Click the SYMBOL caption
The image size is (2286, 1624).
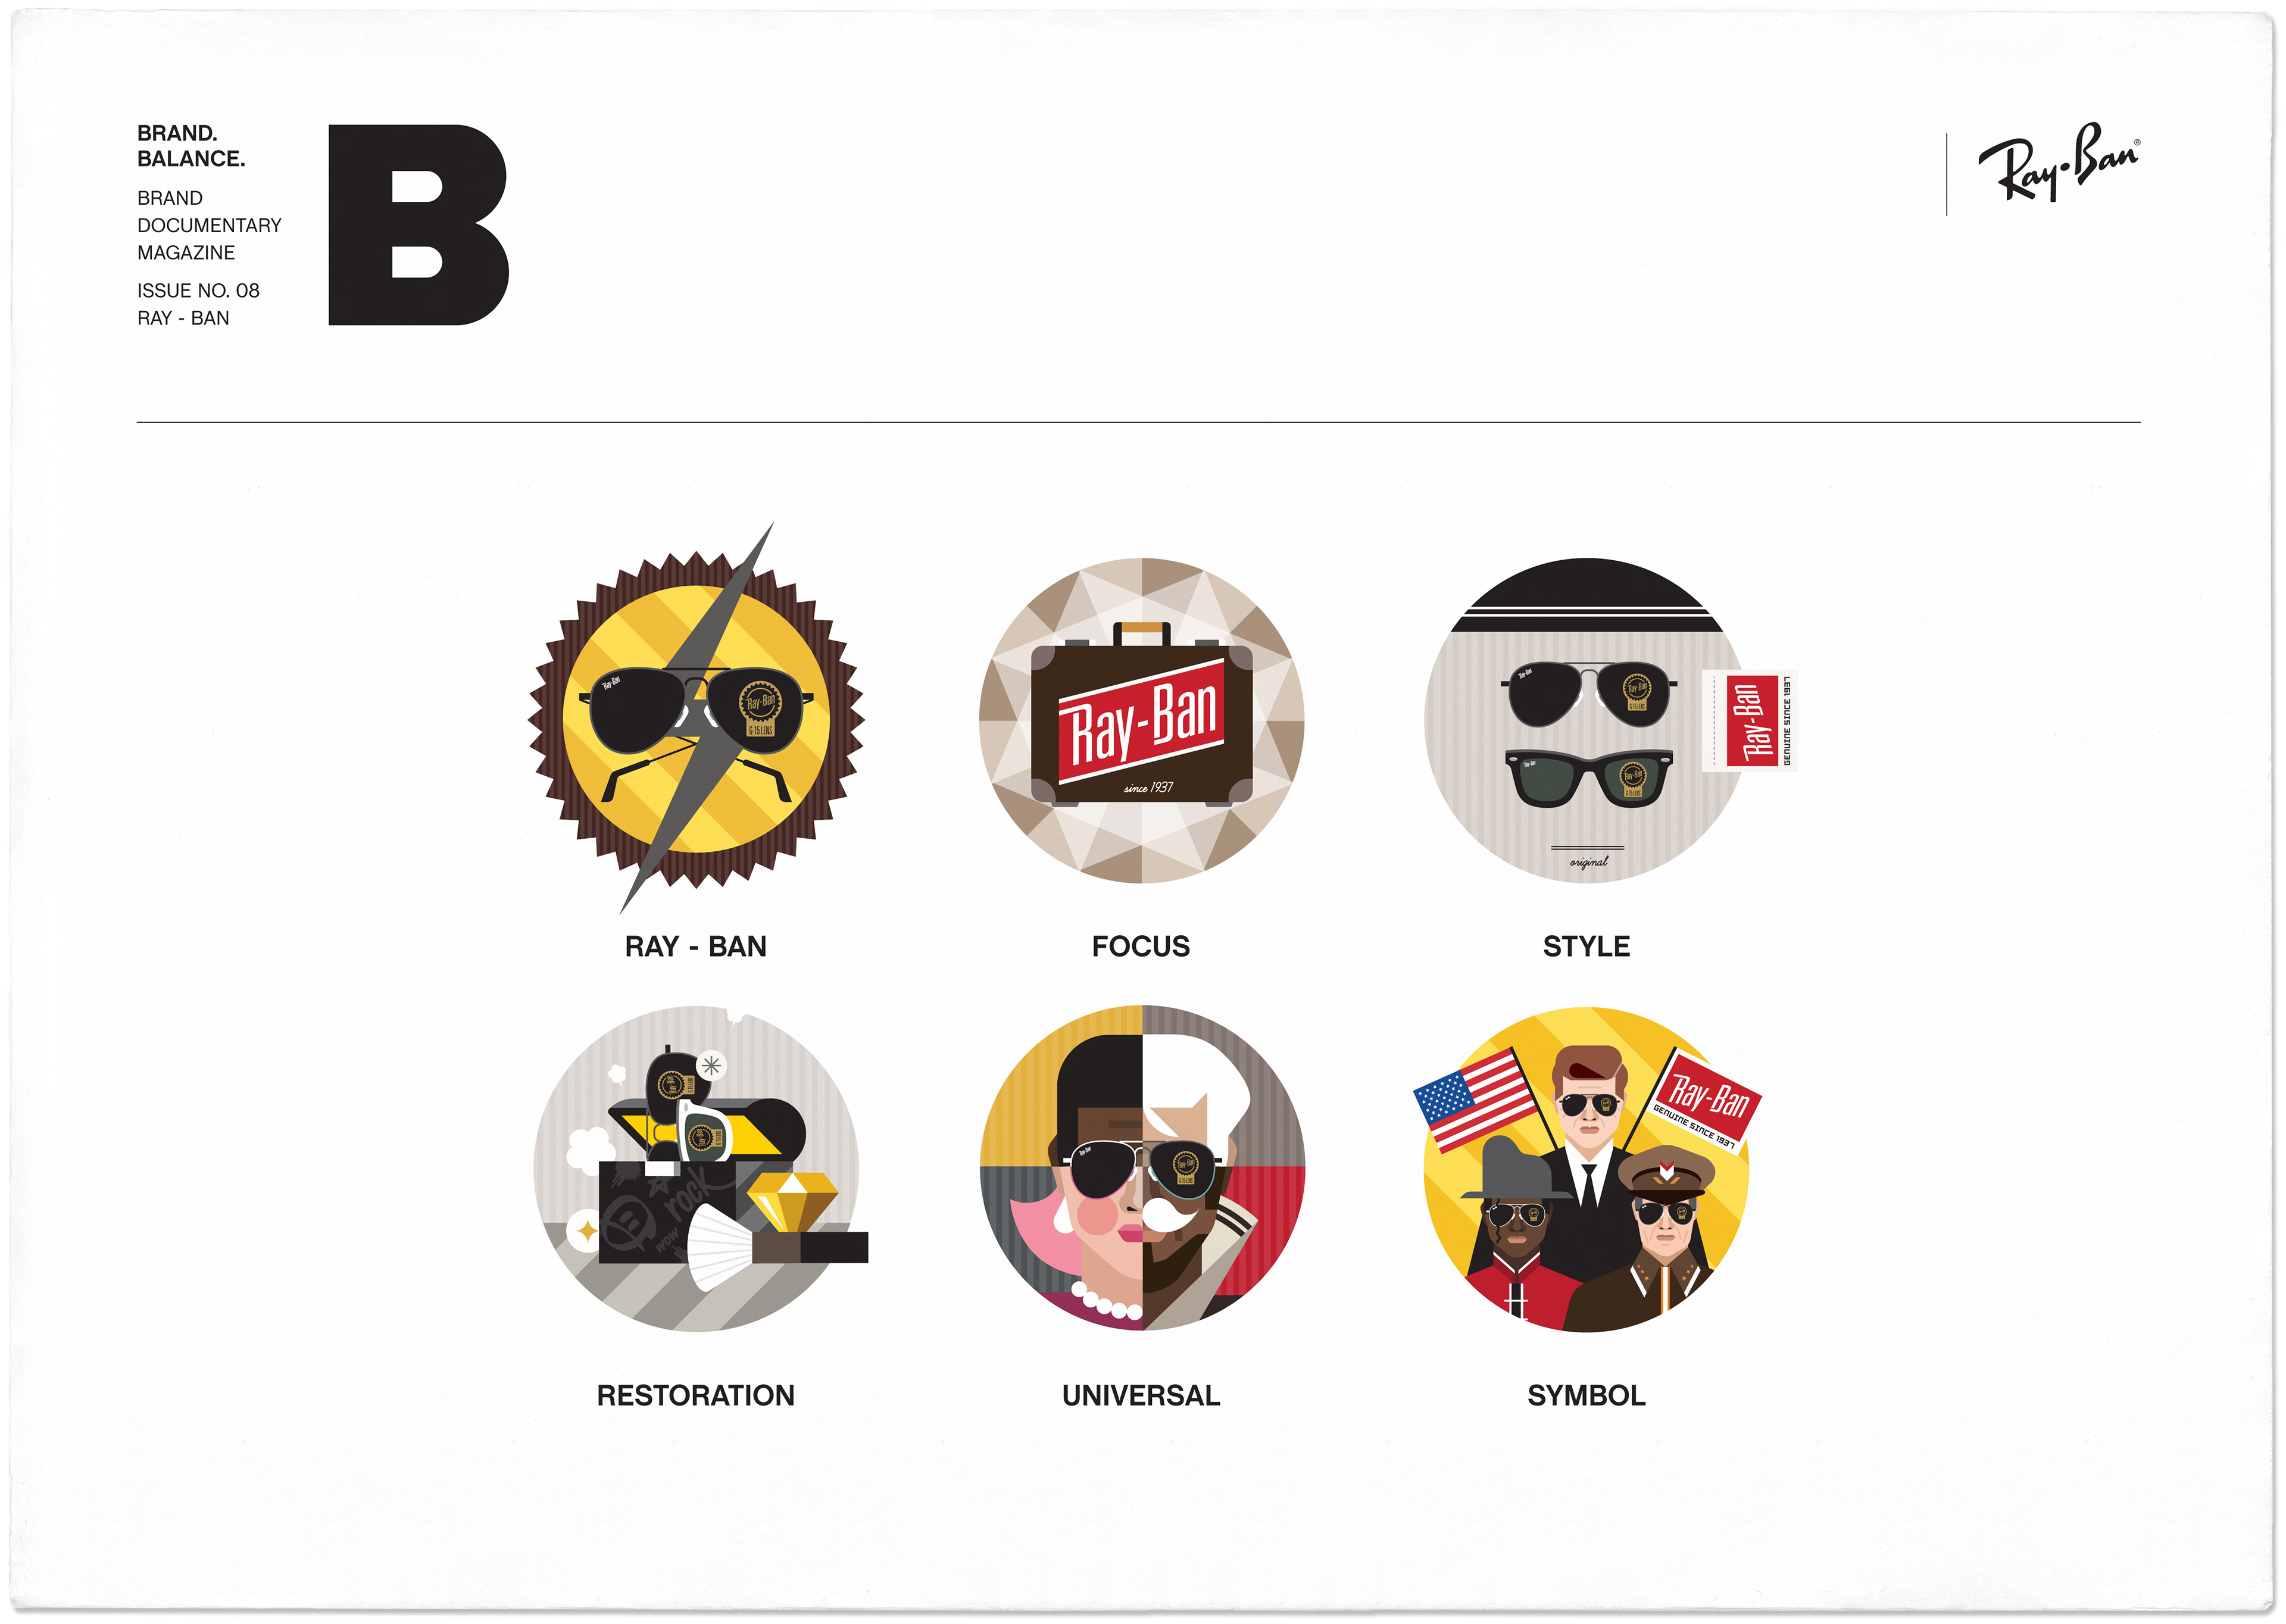1586,1395
